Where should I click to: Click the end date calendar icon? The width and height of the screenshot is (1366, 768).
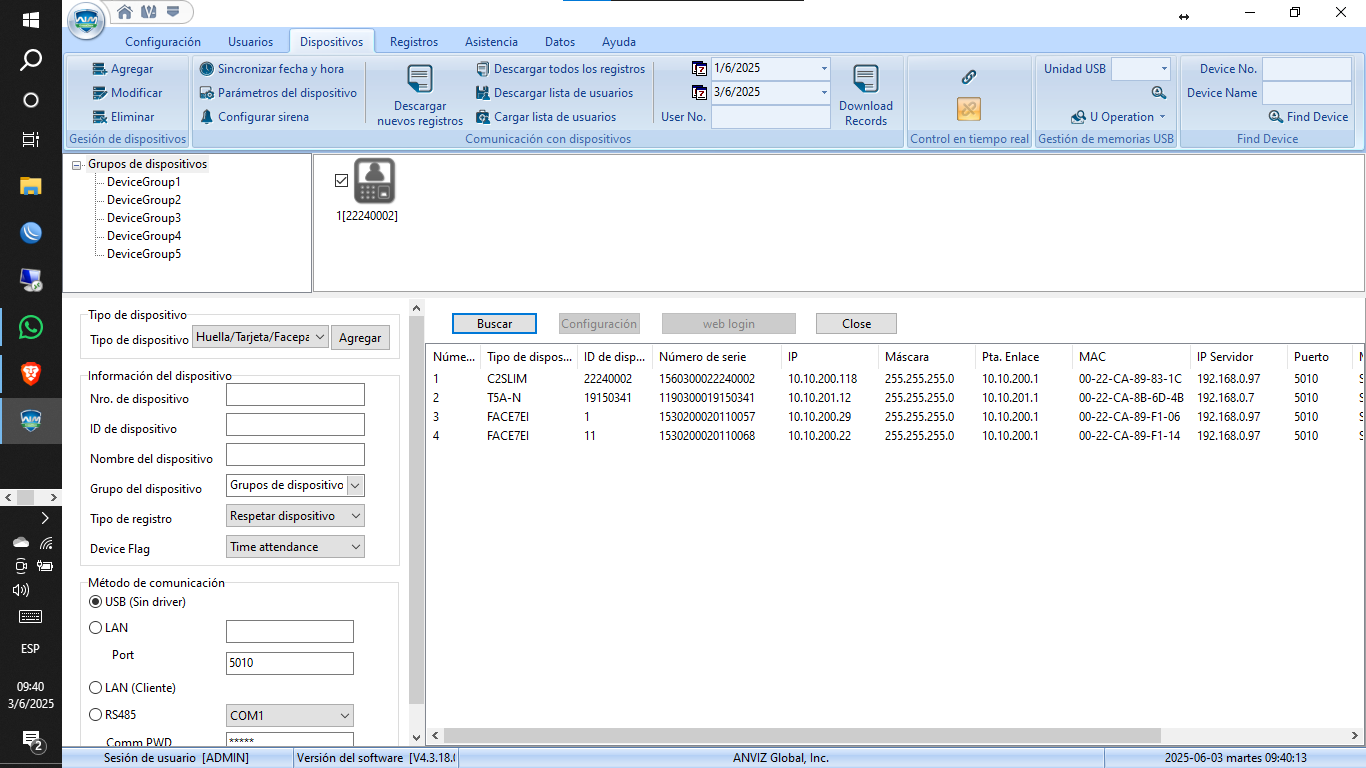click(700, 92)
